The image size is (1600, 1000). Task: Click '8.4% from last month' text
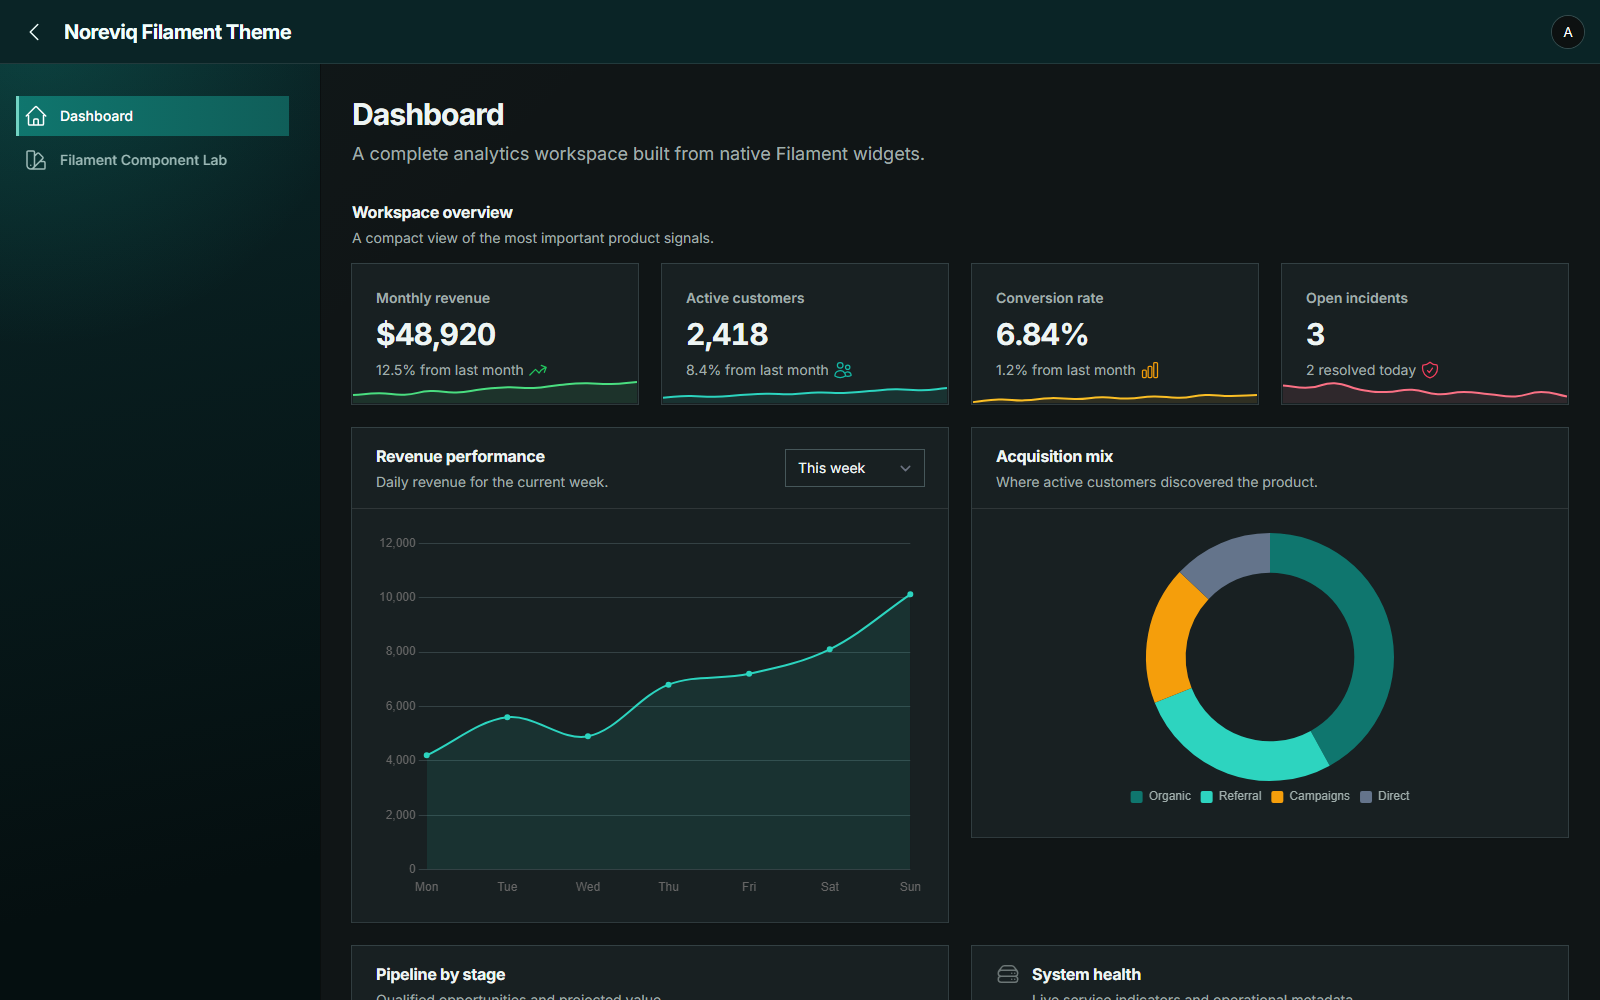[x=757, y=370]
